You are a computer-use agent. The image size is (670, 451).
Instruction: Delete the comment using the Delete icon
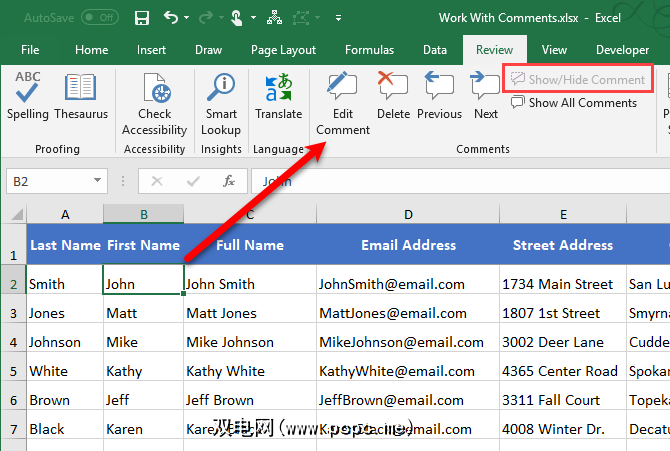point(393,96)
